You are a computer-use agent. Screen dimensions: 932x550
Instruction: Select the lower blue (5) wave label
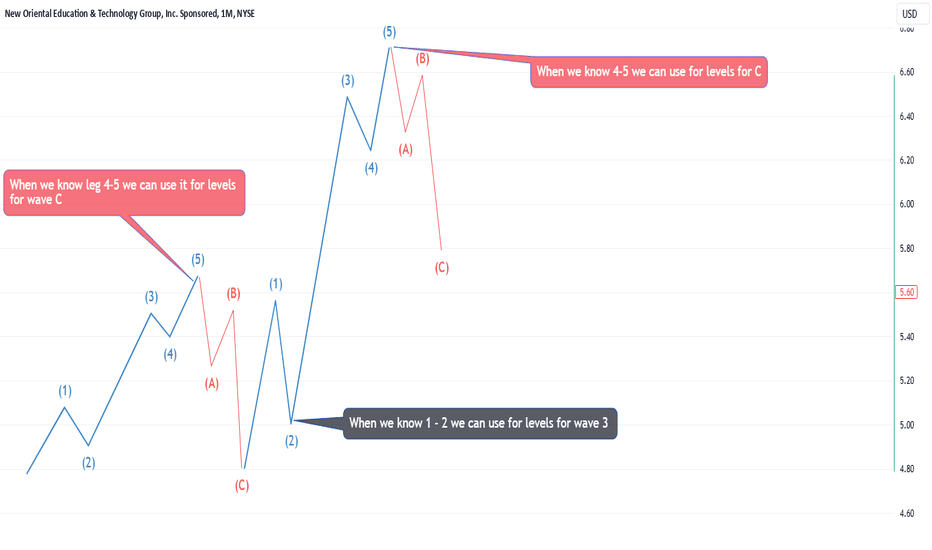198,259
